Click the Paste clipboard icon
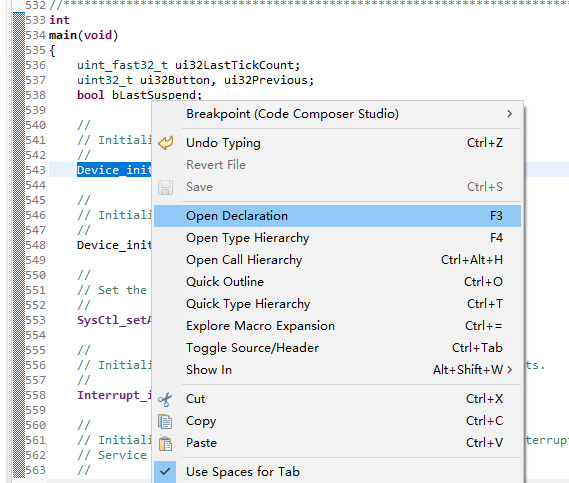This screenshot has height=483, width=569. click(165, 443)
